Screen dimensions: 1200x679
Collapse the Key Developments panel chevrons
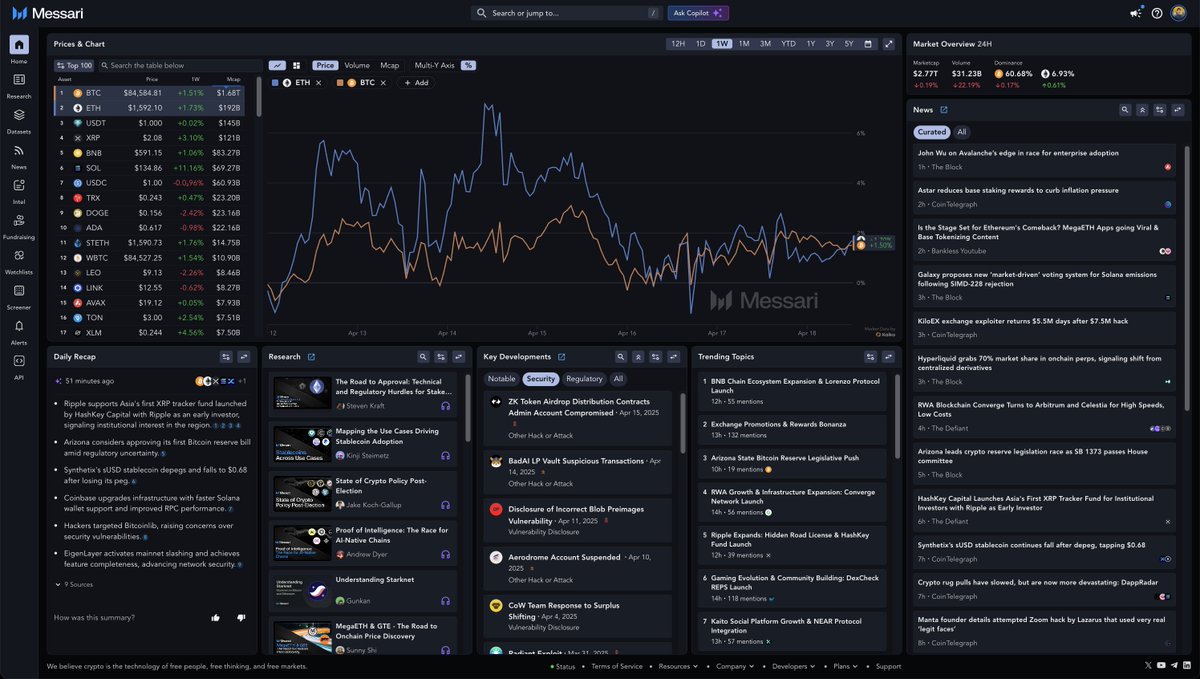click(x=638, y=357)
